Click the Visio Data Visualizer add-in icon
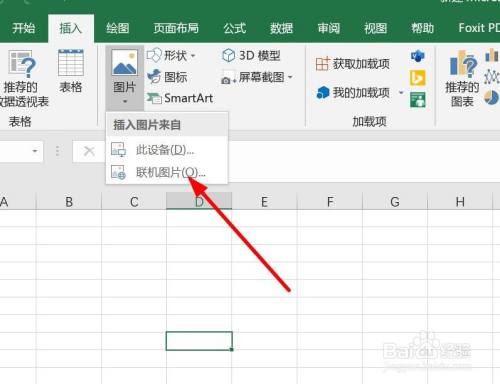The image size is (500, 384). [x=418, y=56]
